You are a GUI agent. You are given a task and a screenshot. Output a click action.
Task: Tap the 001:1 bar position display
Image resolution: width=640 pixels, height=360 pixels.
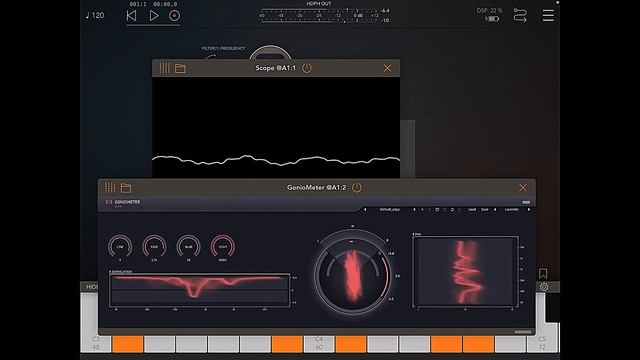(138, 4)
